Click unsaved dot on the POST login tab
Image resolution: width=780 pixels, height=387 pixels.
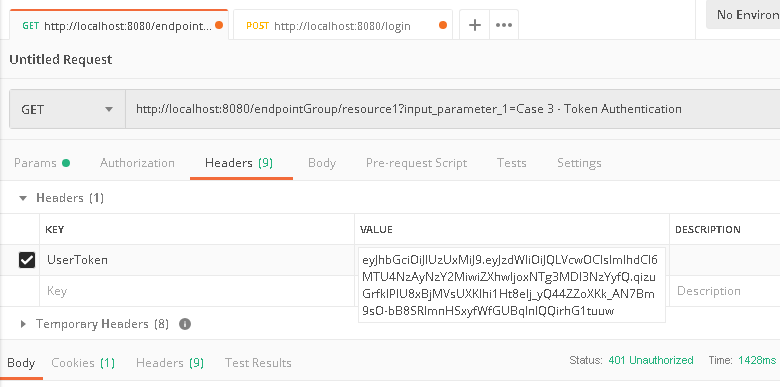click(443, 25)
